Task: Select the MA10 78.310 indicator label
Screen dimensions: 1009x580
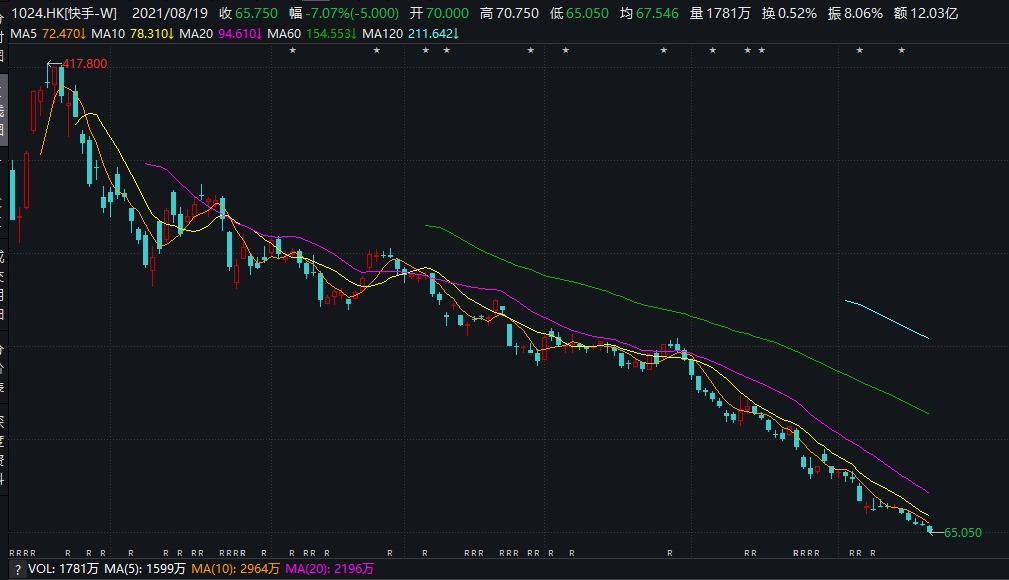Action: pos(133,33)
